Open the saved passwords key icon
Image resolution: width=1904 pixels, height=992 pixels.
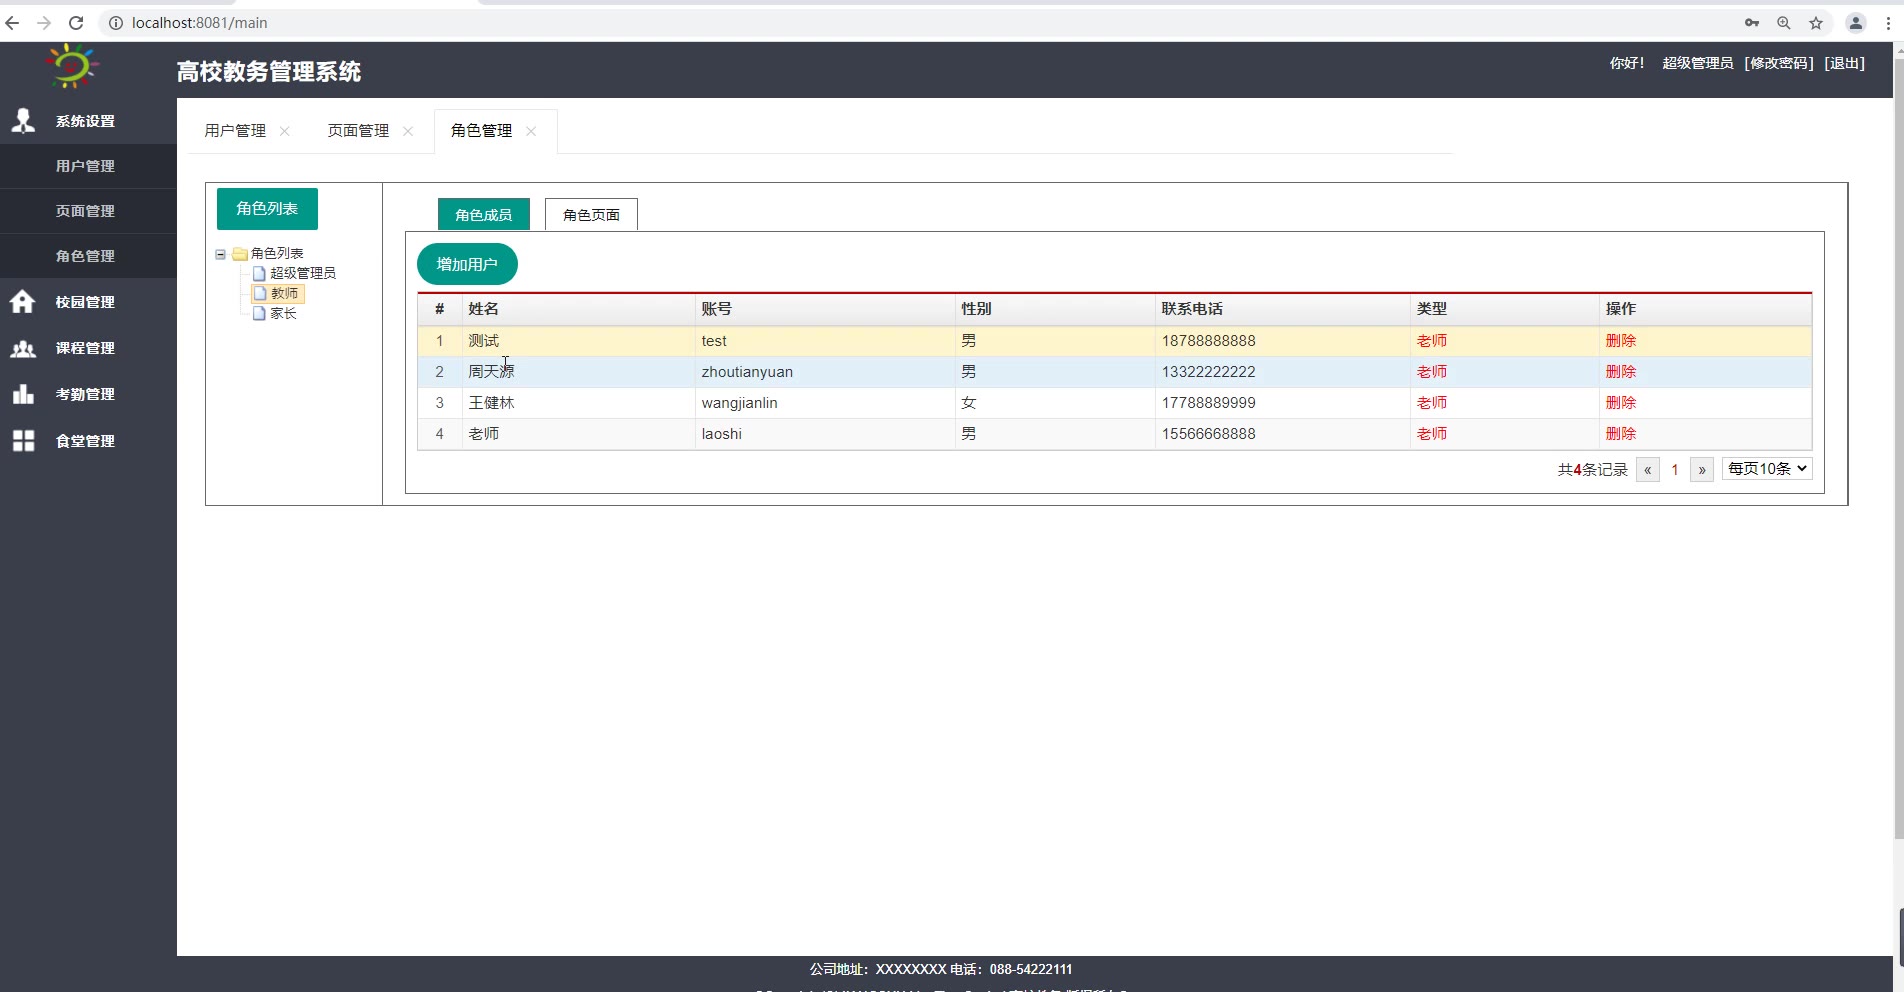(1752, 23)
